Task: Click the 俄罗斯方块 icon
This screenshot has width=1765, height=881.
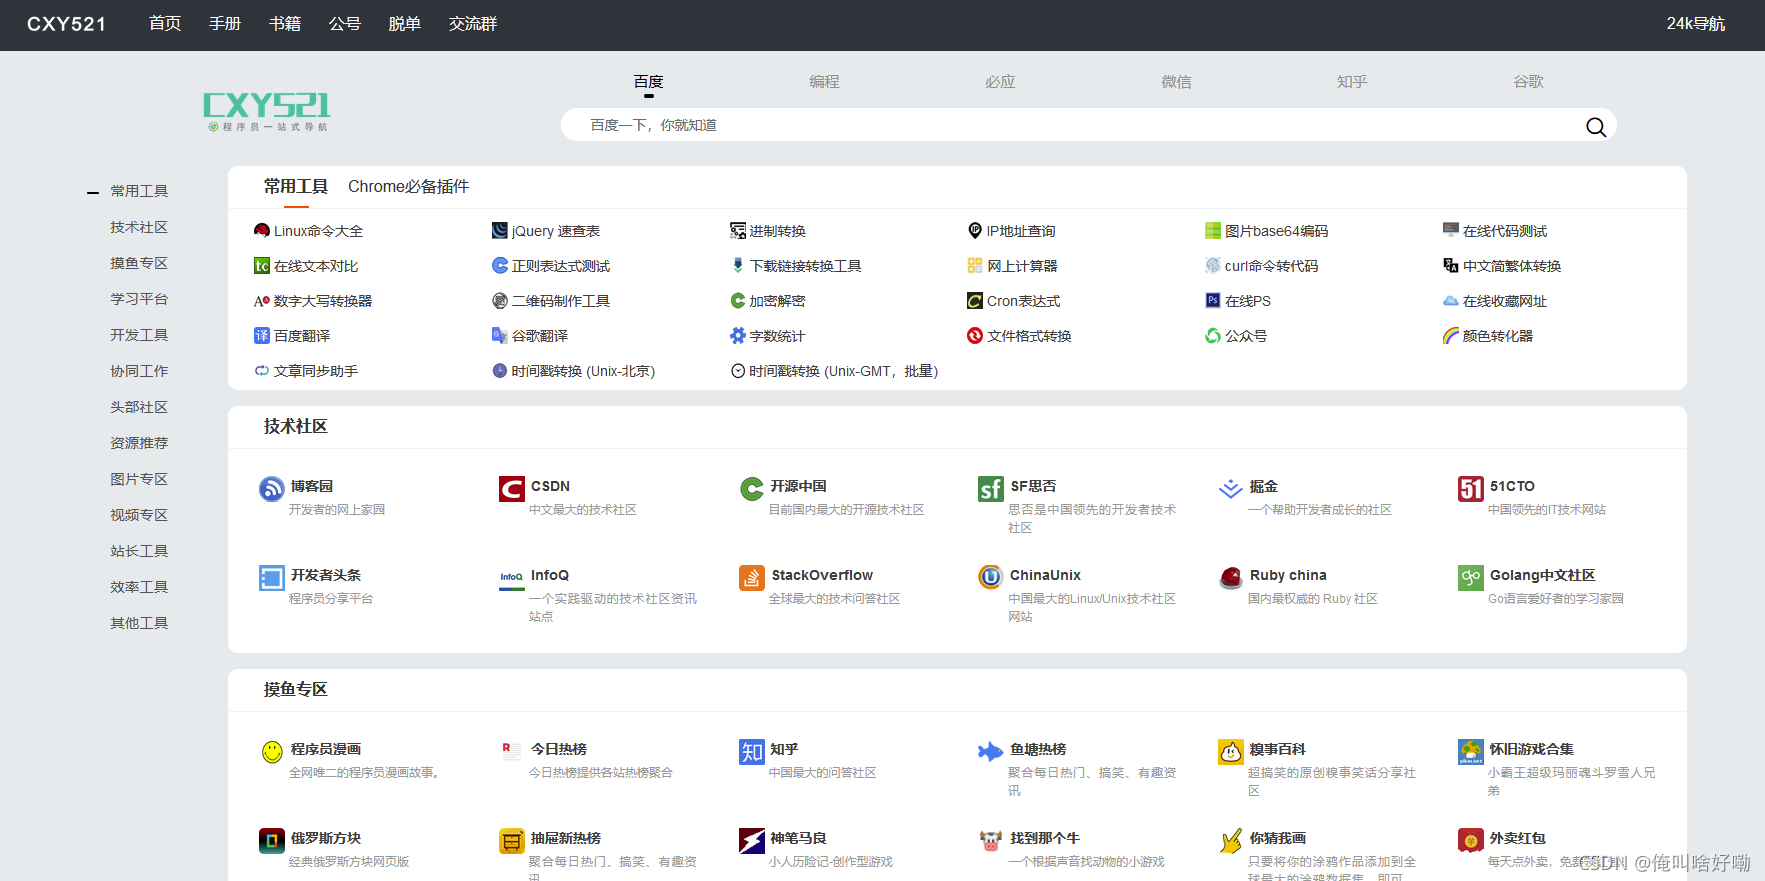Action: tap(272, 840)
